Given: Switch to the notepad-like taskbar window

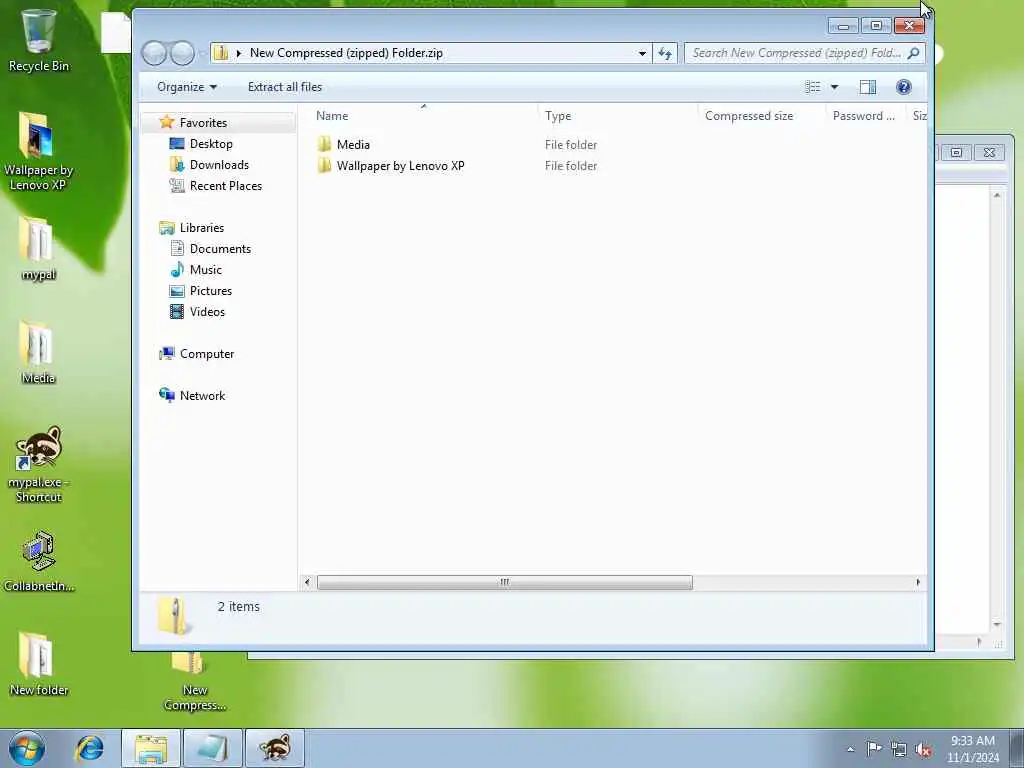Looking at the screenshot, I should click(212, 748).
